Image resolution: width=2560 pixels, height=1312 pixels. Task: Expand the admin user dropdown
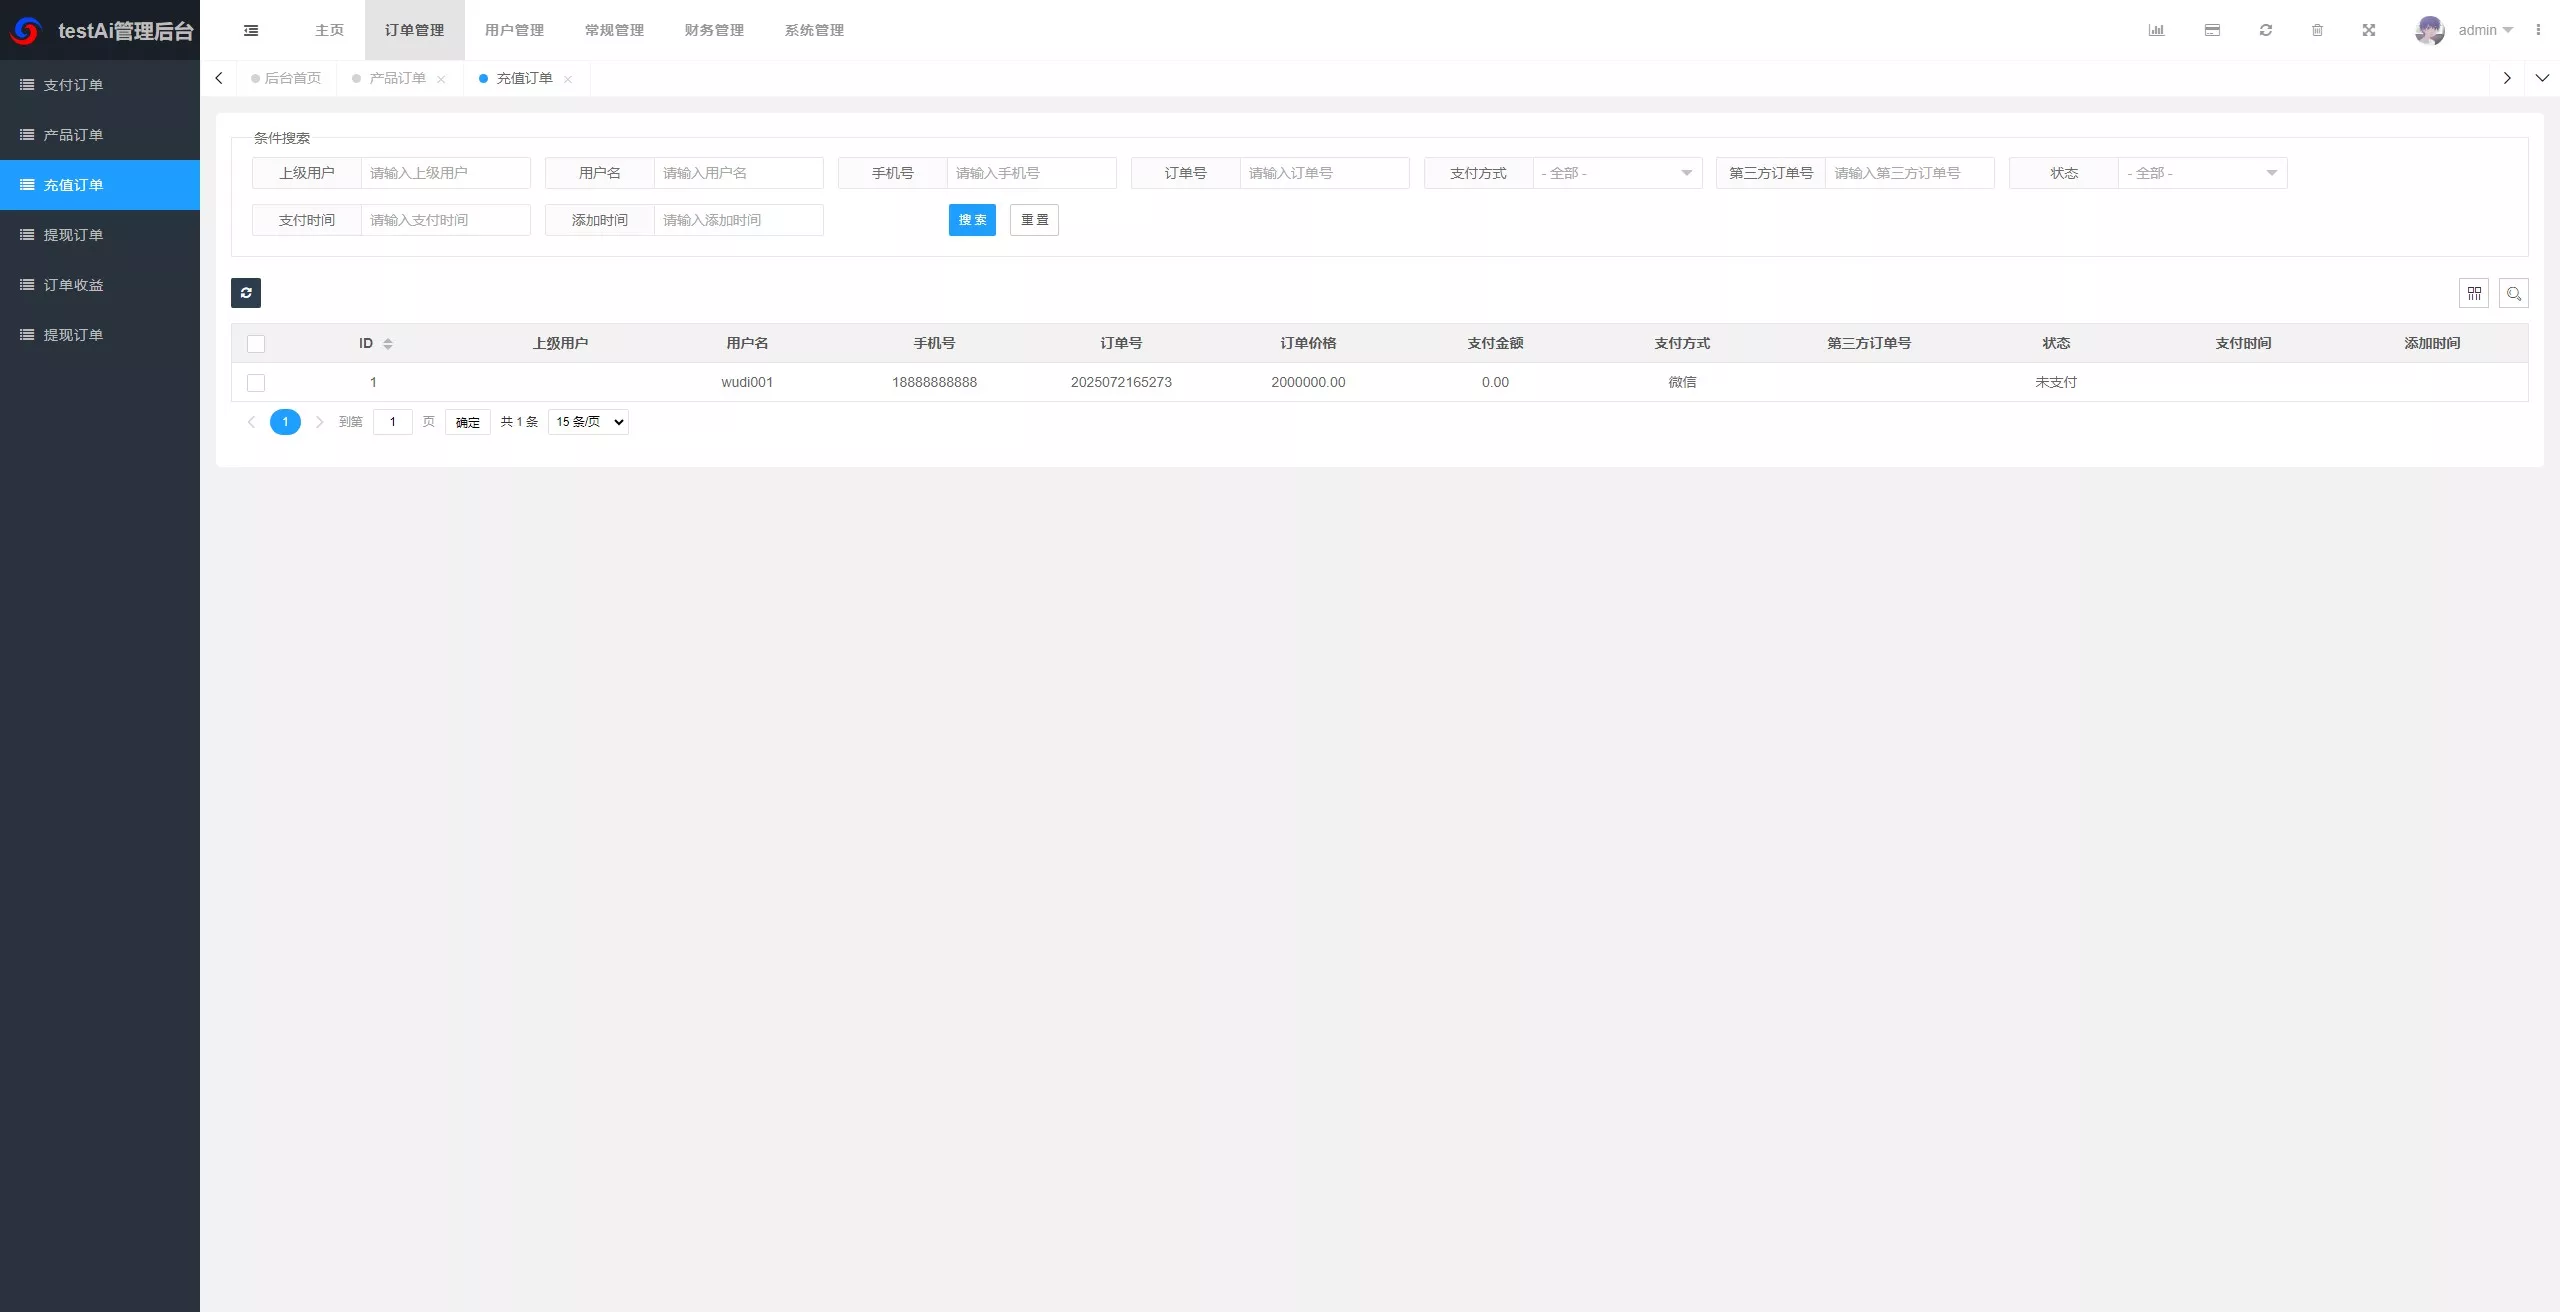point(2485,30)
